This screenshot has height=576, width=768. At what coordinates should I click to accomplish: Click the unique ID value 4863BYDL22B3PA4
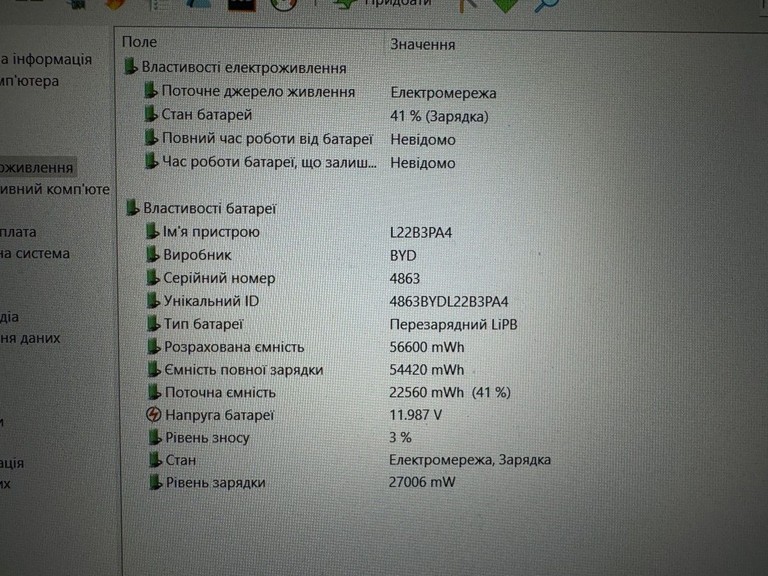tap(449, 301)
